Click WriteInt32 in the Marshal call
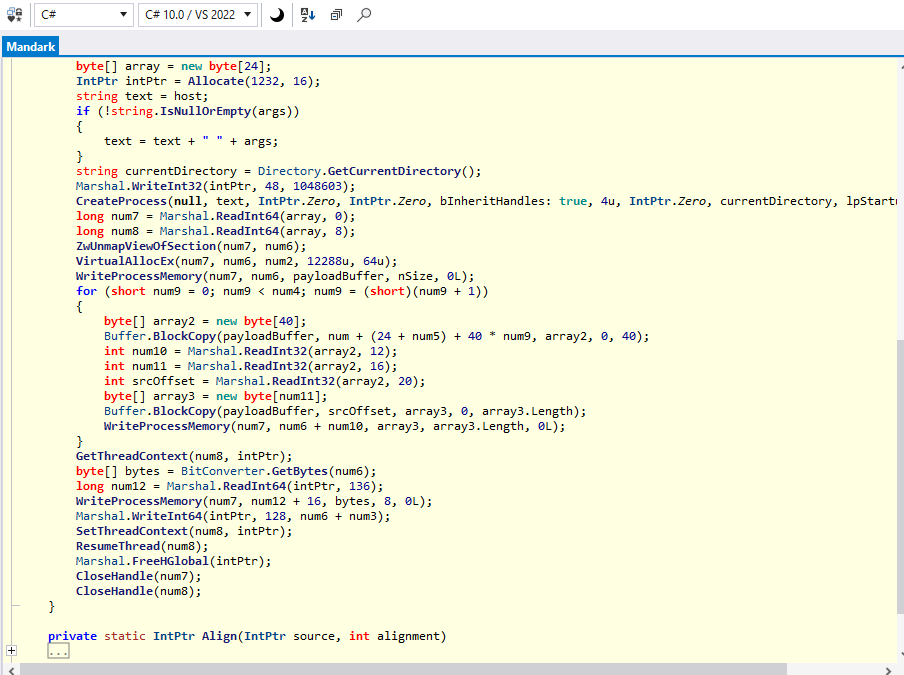 (x=167, y=186)
